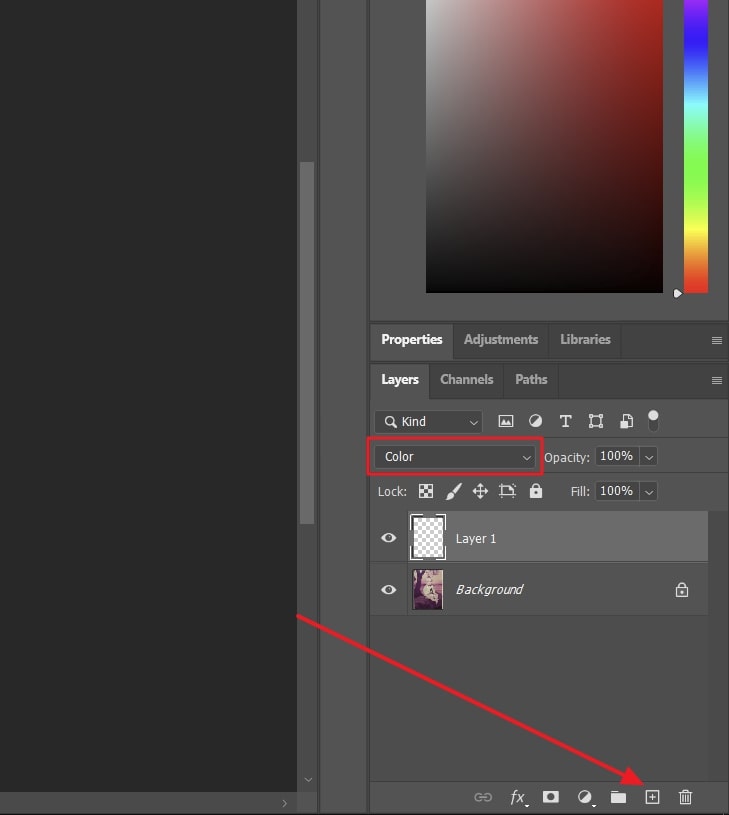Image resolution: width=729 pixels, height=815 pixels.
Task: Hide Layer 1 using eye icon
Action: point(389,538)
